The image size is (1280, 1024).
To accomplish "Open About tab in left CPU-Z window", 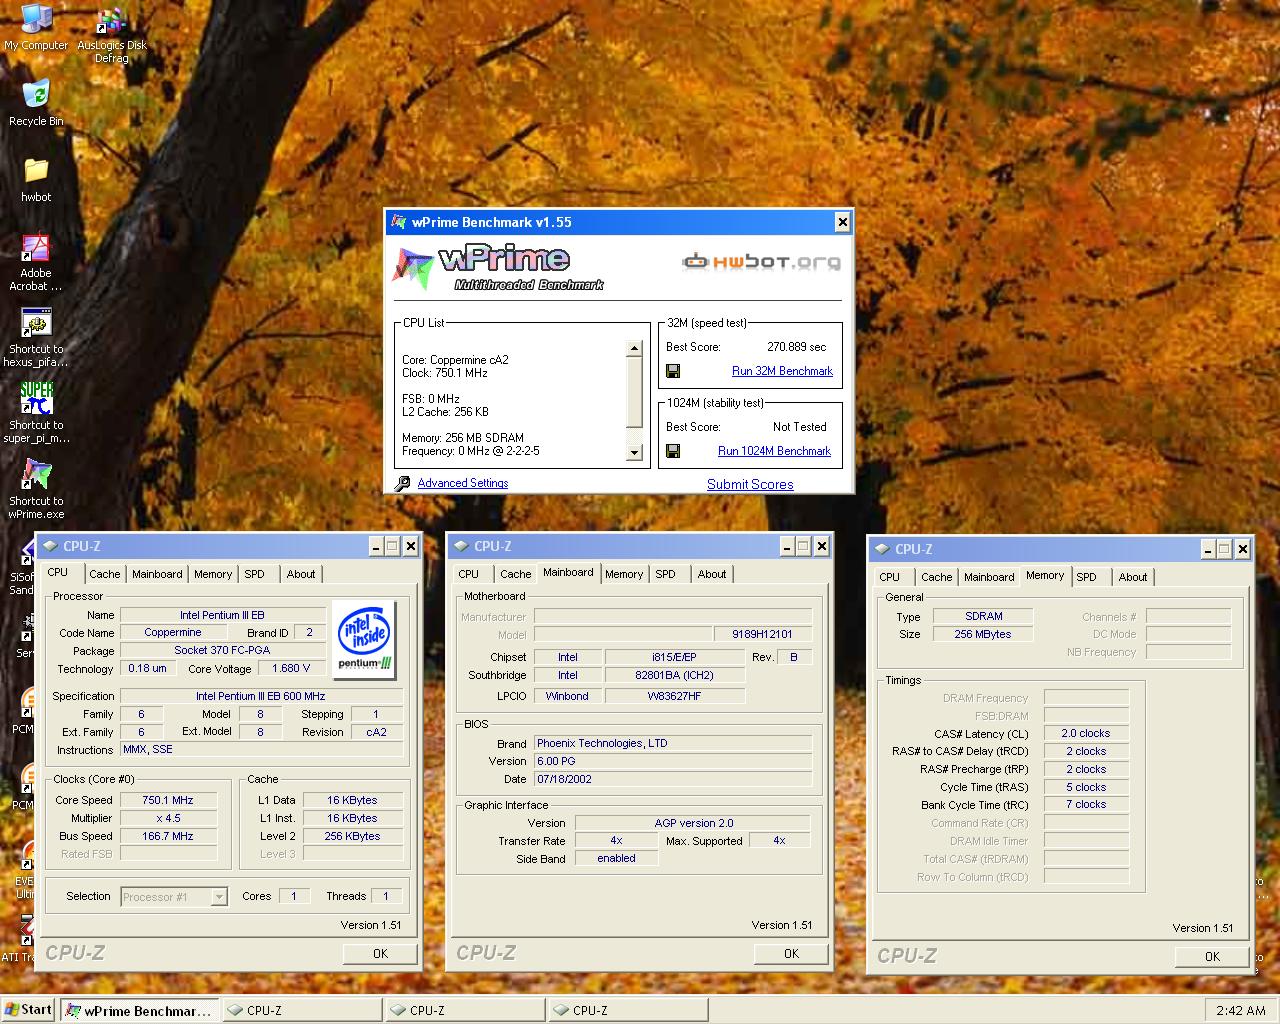I will [x=301, y=574].
